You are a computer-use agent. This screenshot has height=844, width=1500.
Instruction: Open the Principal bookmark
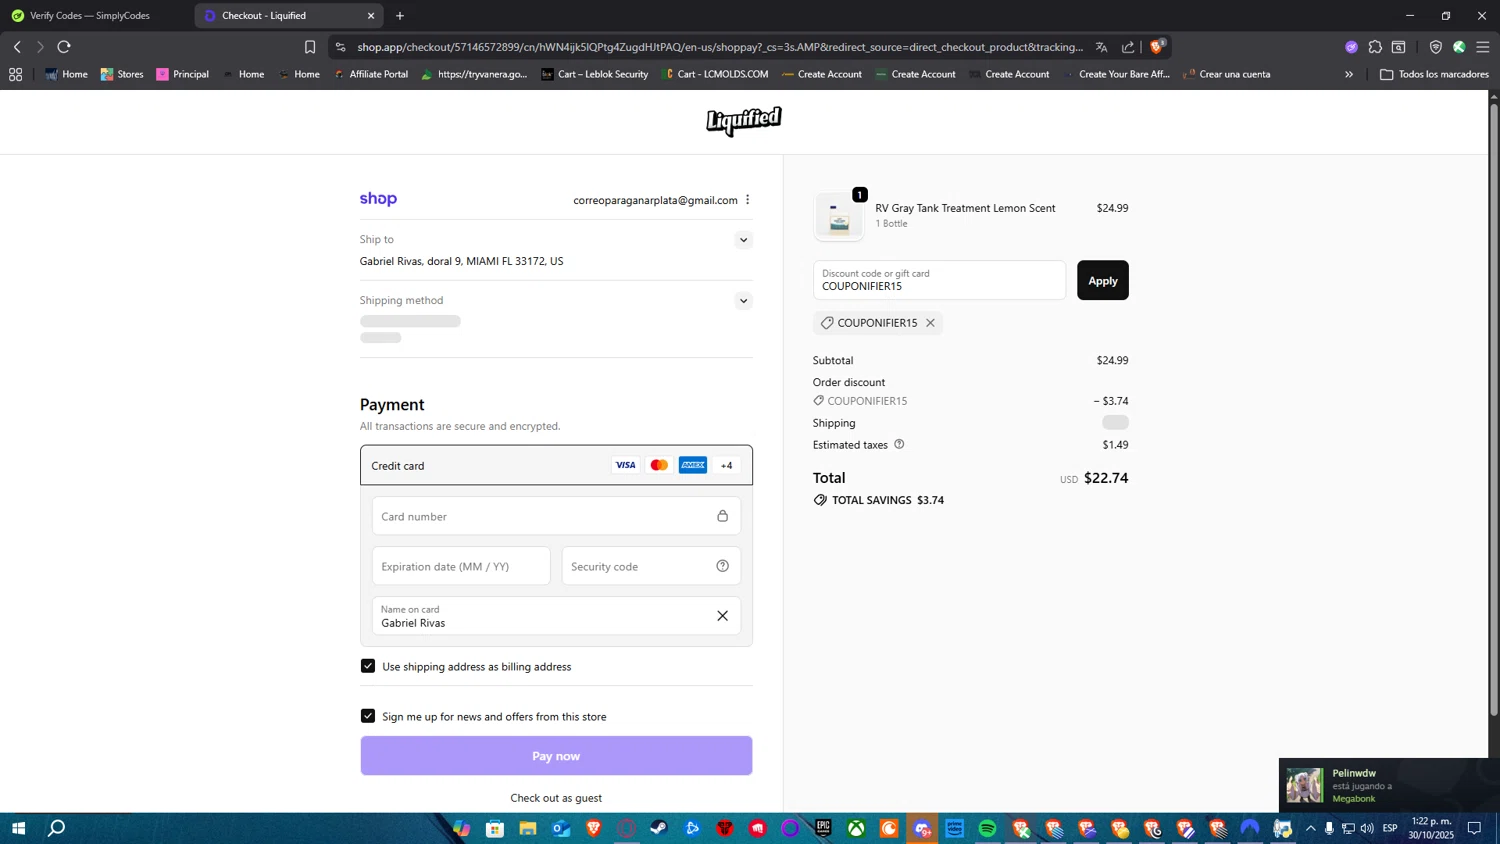(x=183, y=74)
